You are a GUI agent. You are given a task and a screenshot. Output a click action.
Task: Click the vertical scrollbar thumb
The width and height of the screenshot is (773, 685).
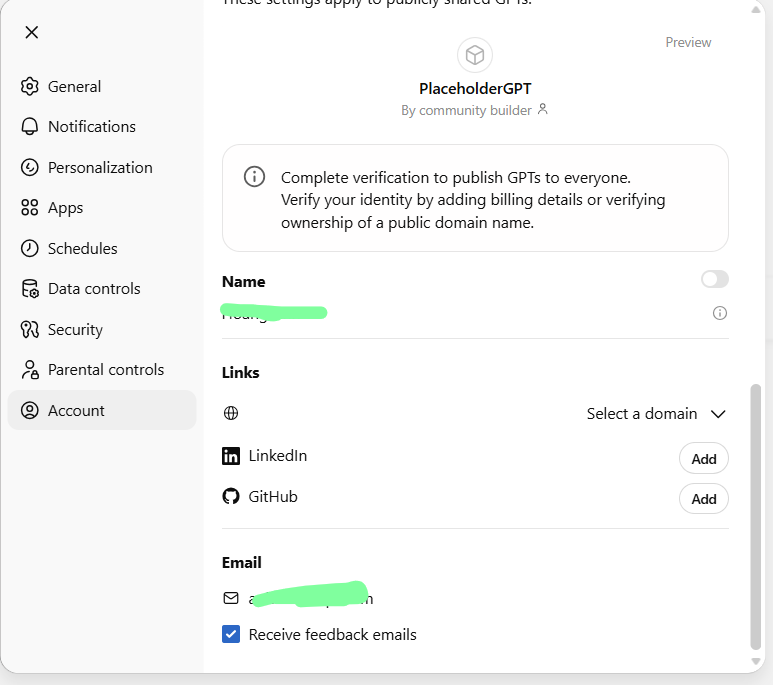point(756,515)
